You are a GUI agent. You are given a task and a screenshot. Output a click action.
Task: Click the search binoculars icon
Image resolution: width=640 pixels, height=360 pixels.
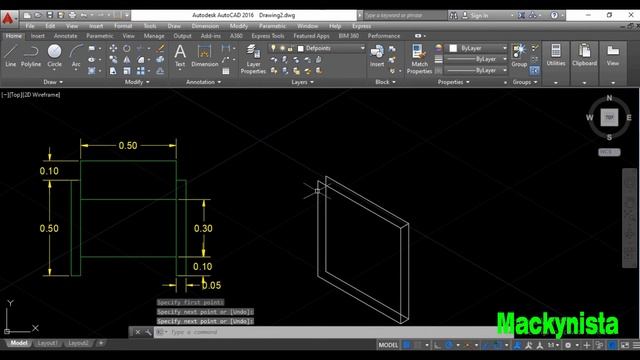453,15
